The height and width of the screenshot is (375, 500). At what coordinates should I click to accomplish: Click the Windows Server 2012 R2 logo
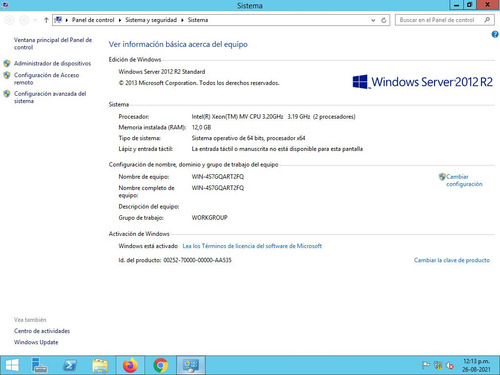pos(422,82)
